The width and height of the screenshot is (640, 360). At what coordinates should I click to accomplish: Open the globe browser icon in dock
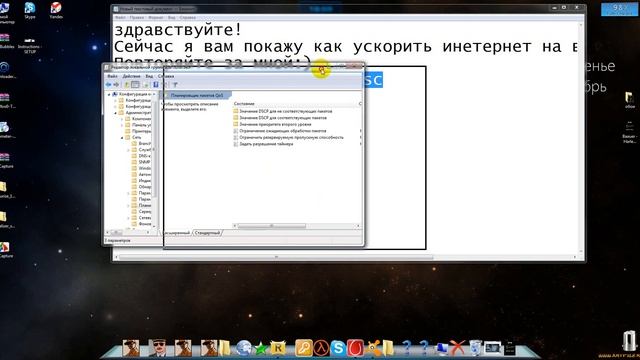[244, 348]
